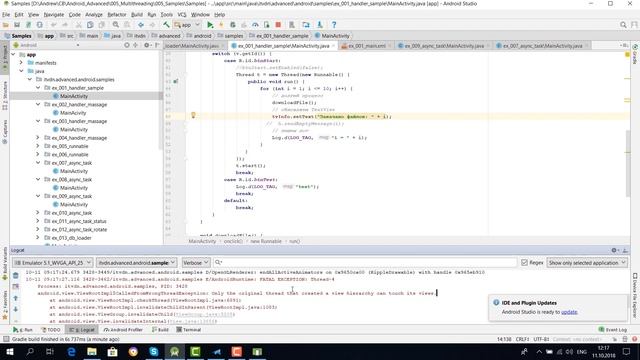This screenshot has height=360, width=640.
Task: Open the Show only selected application dropdown
Action: [587, 263]
